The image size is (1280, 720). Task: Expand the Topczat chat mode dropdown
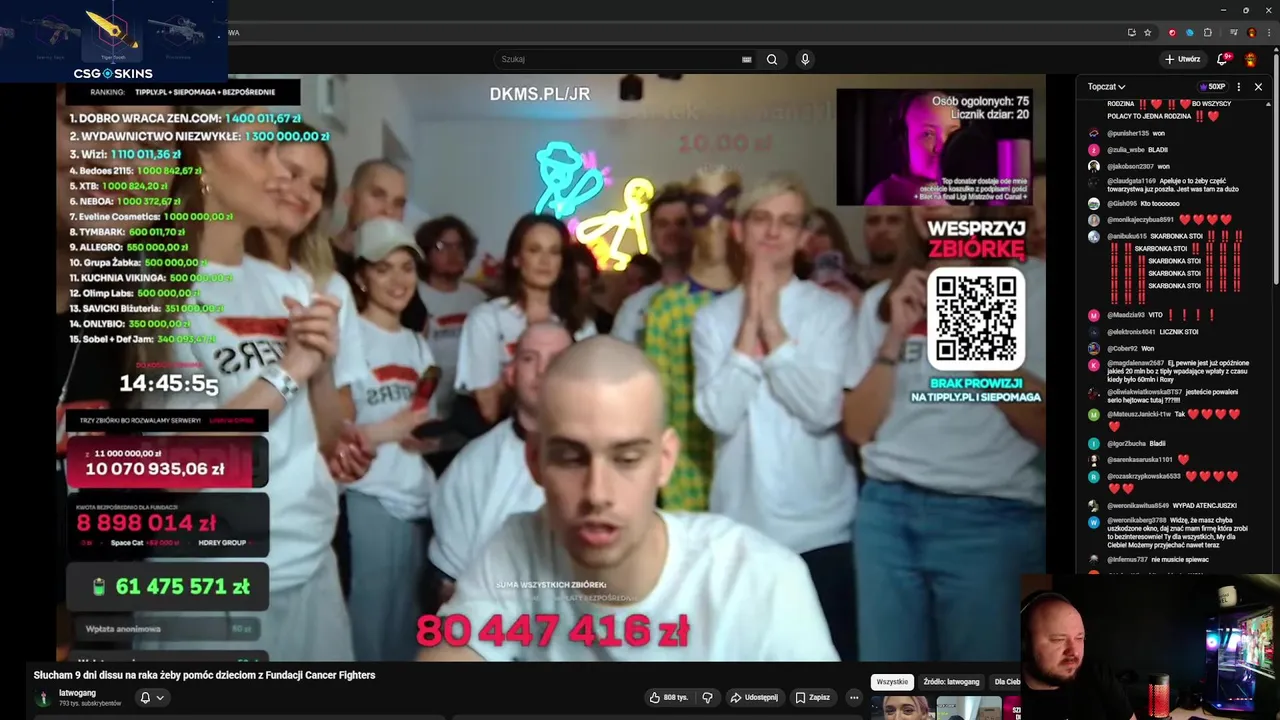point(1107,87)
